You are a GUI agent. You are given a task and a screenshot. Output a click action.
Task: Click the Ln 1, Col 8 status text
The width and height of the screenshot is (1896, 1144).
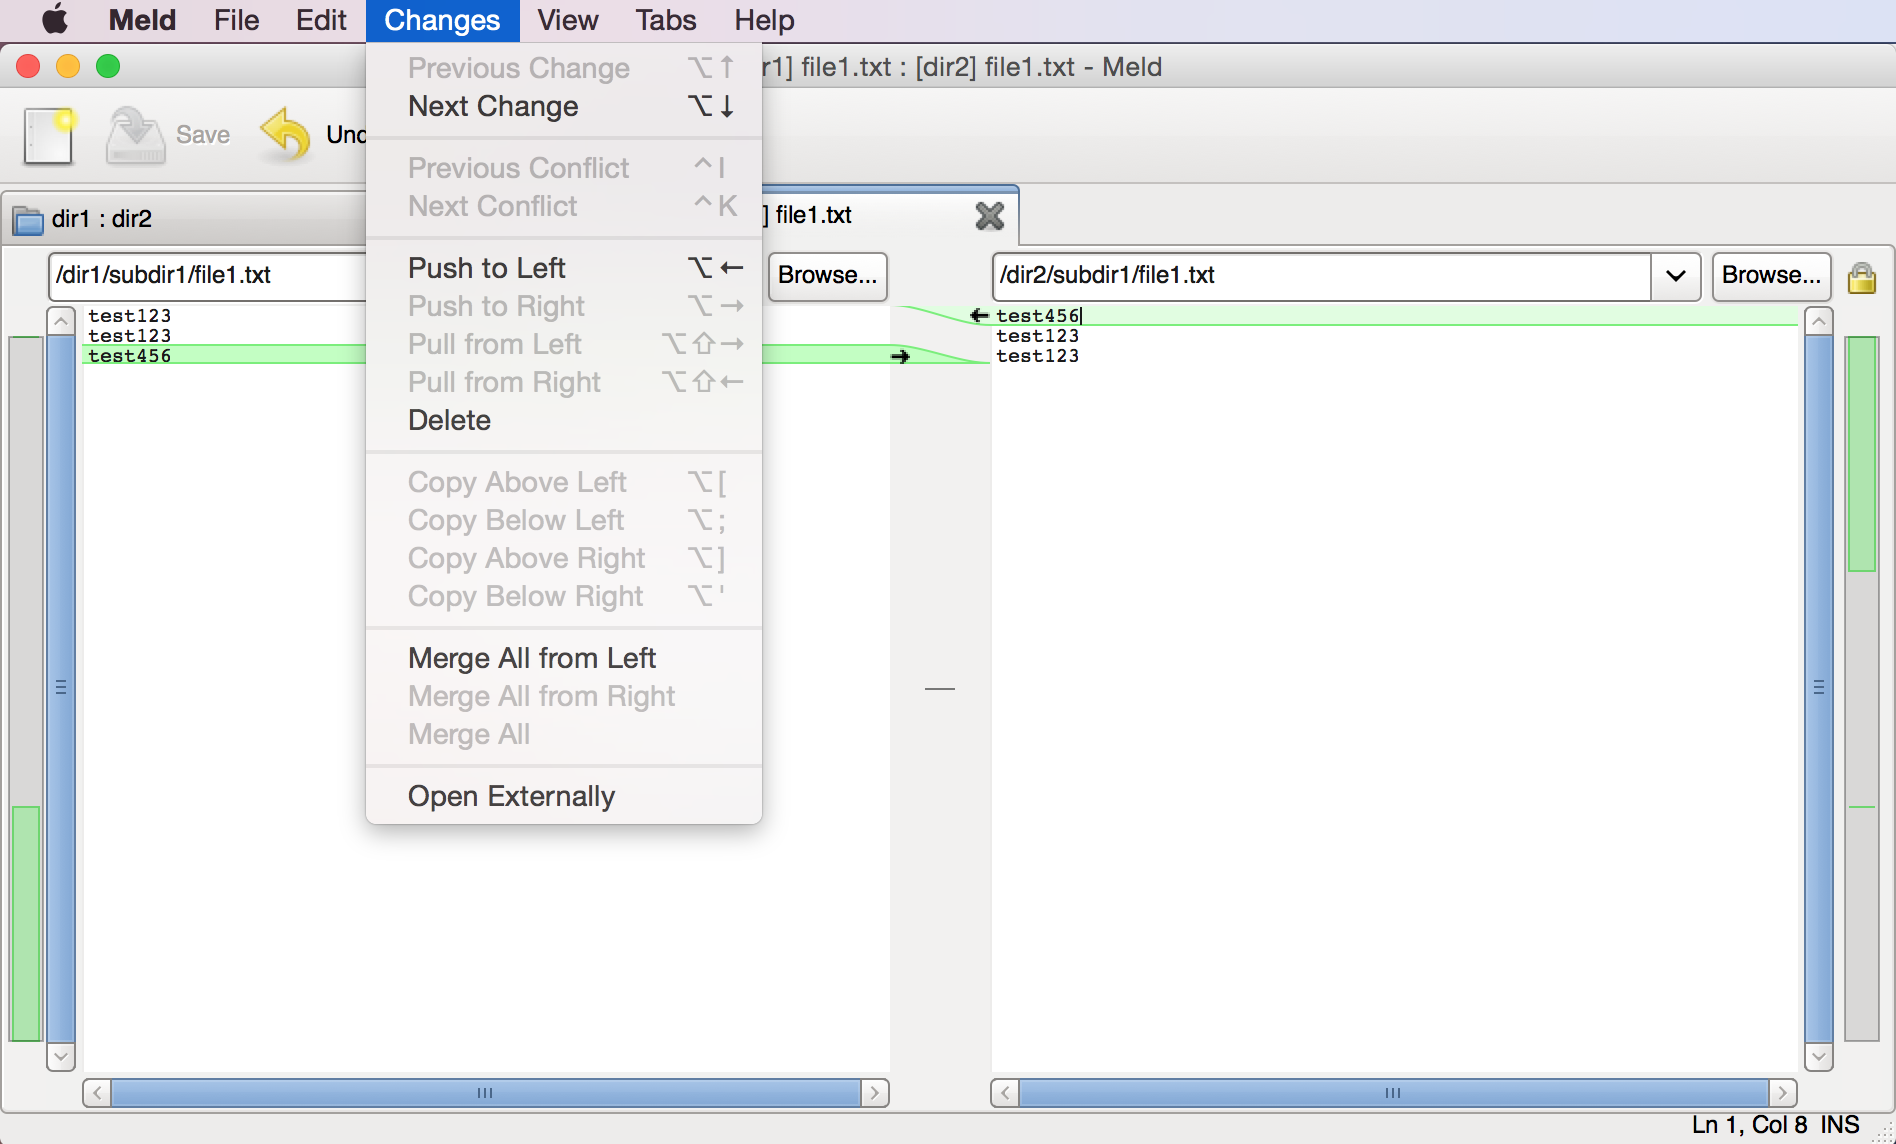tap(1749, 1125)
